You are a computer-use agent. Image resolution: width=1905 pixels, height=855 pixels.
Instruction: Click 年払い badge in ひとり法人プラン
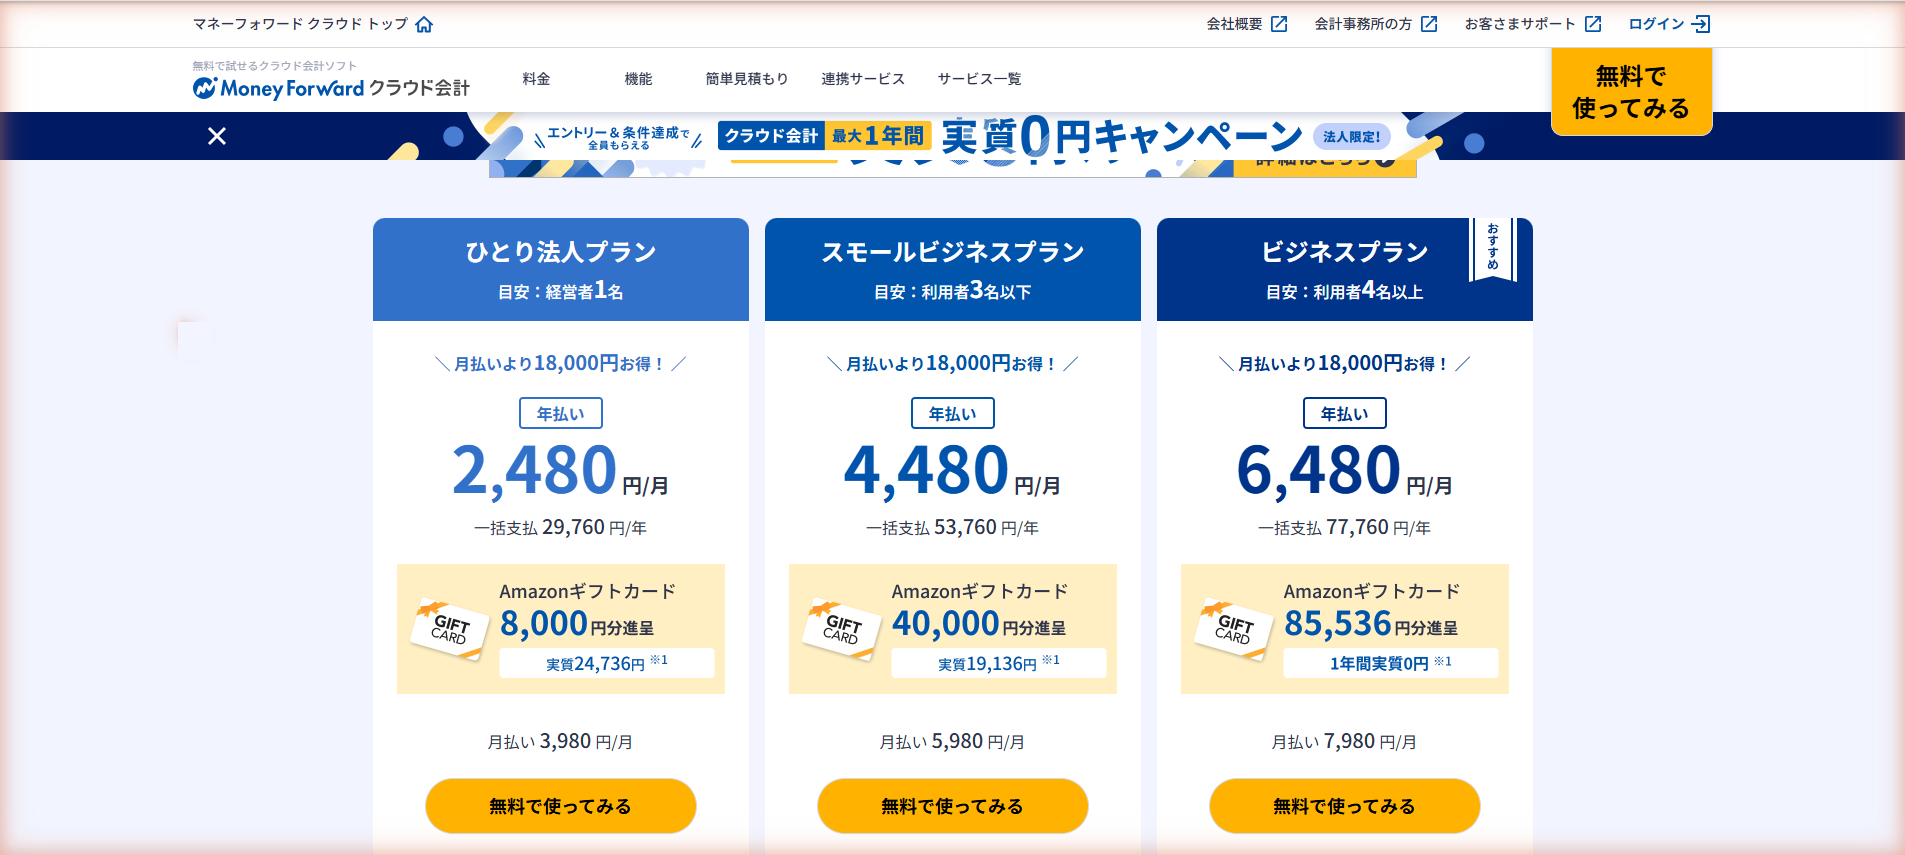click(560, 413)
